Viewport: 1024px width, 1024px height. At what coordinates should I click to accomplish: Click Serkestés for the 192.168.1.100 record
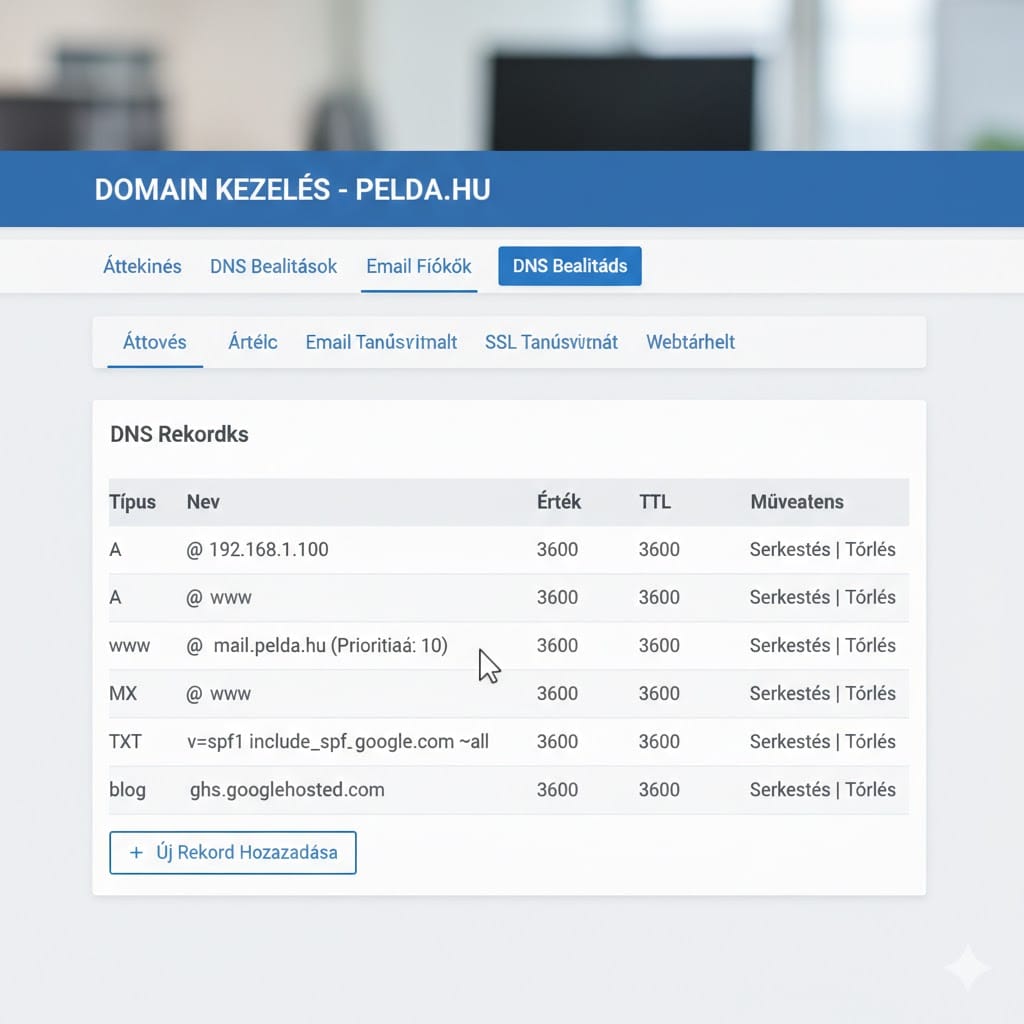point(789,549)
